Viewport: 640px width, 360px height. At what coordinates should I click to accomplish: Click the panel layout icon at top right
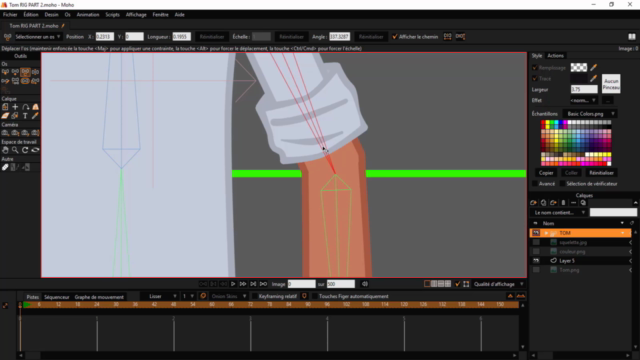(632, 37)
